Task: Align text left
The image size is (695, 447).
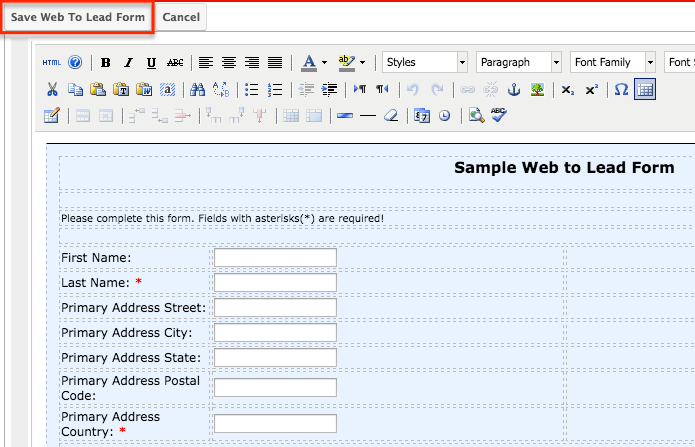Action: point(206,63)
